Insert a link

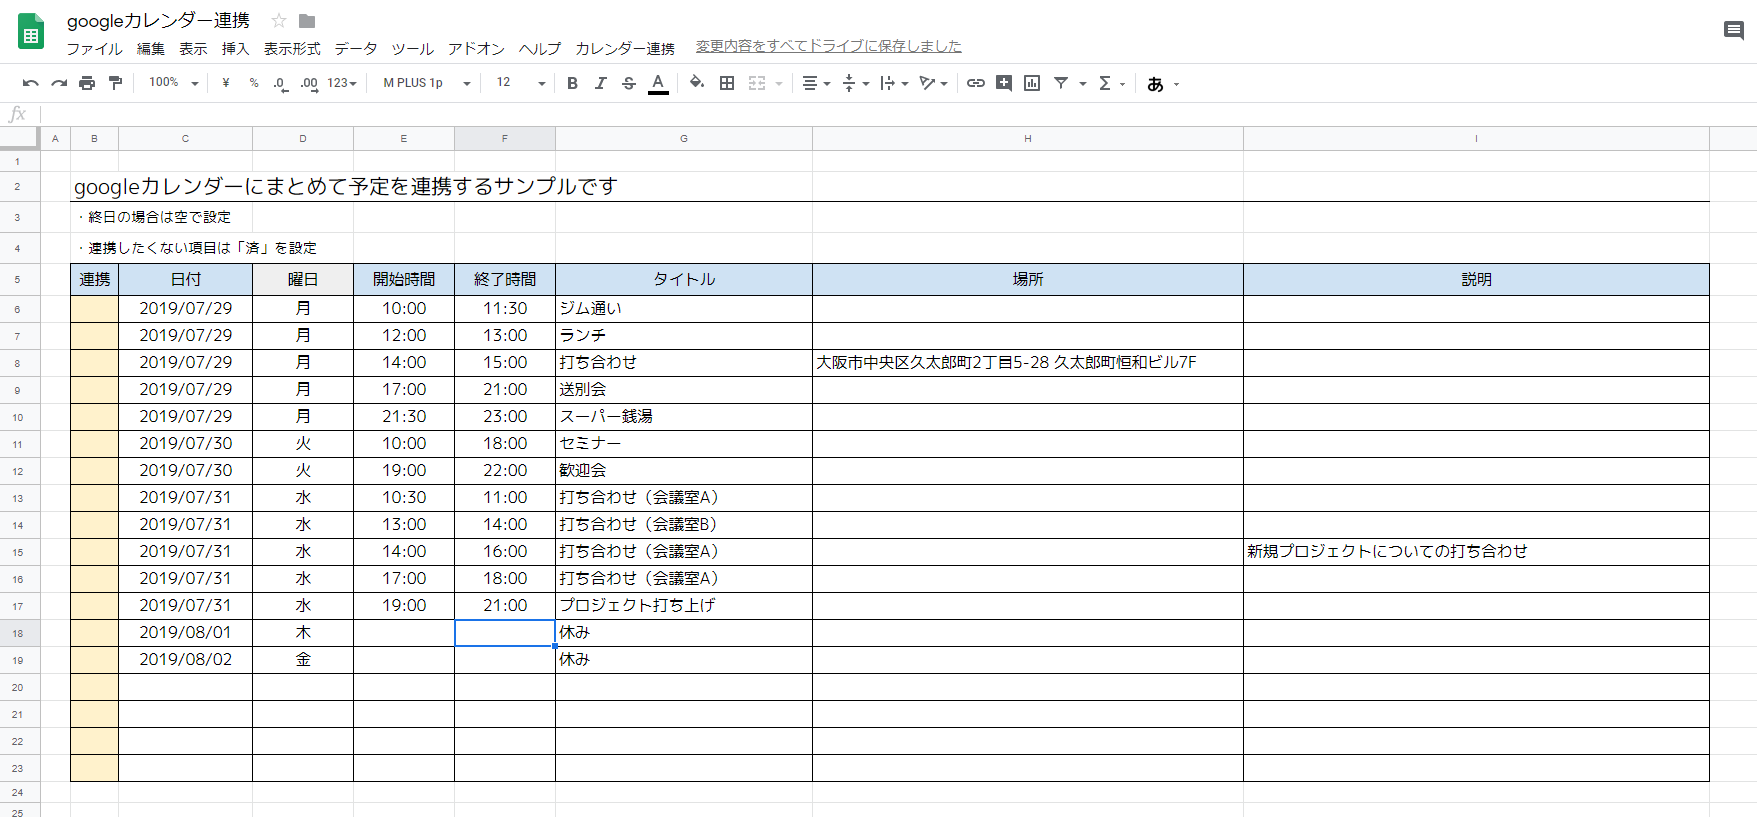(976, 83)
